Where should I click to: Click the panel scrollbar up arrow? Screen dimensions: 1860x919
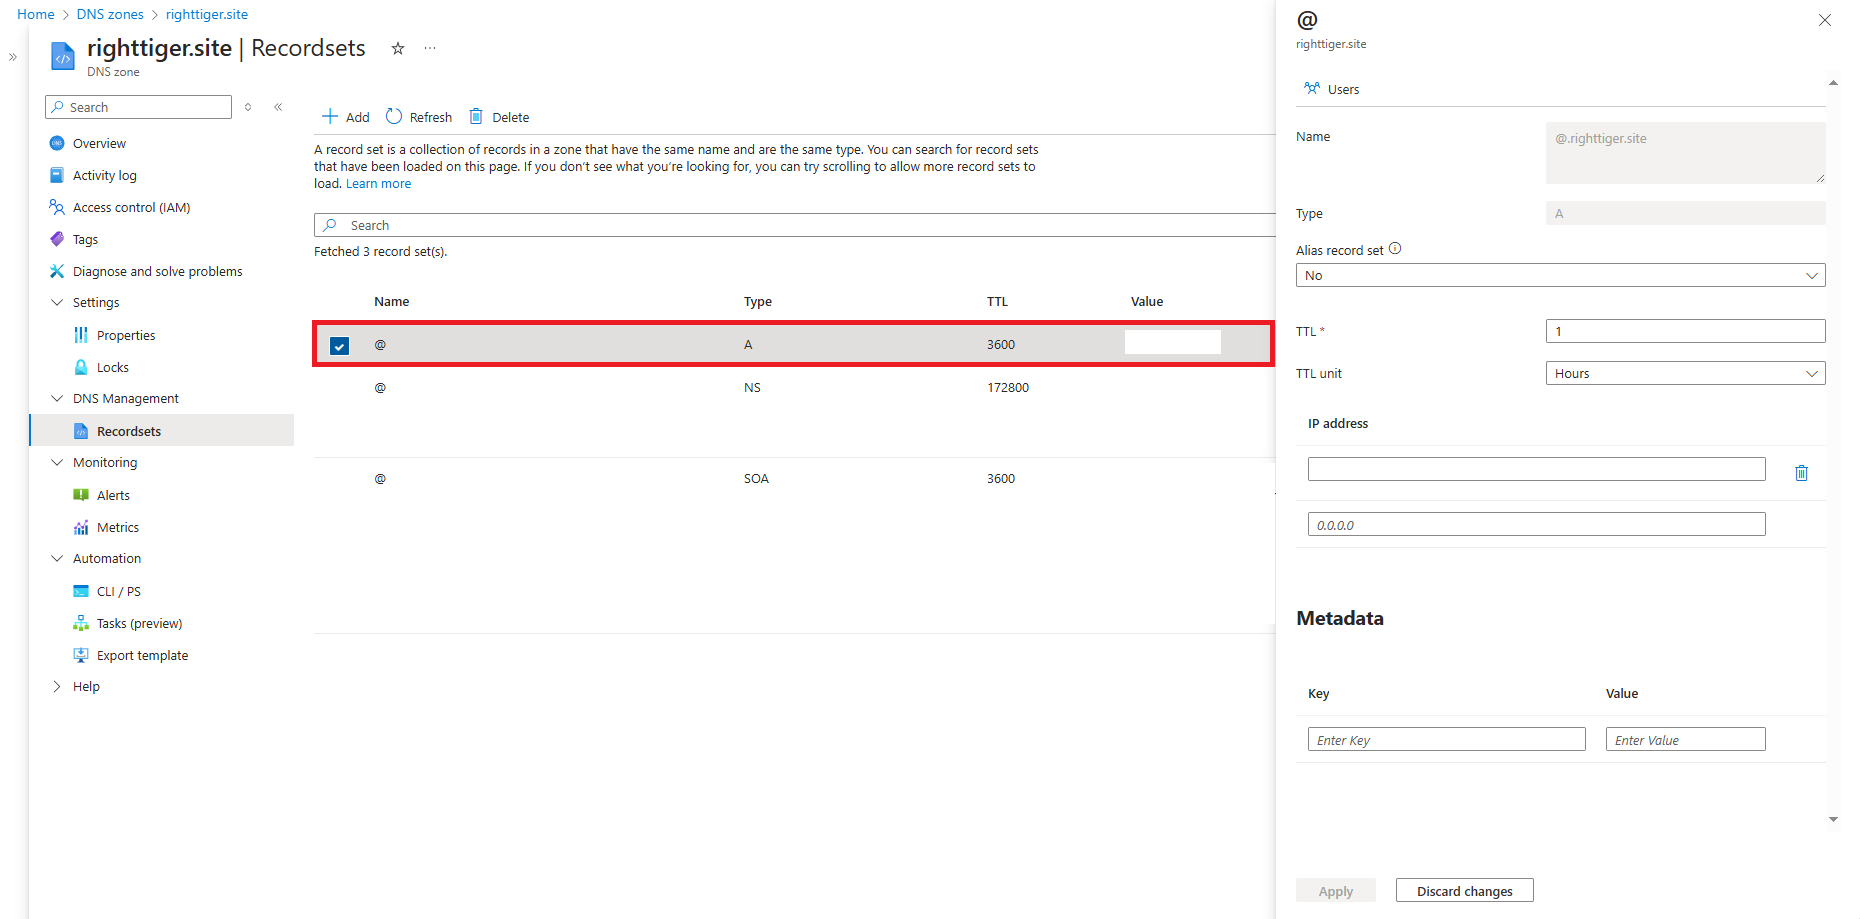(1833, 83)
